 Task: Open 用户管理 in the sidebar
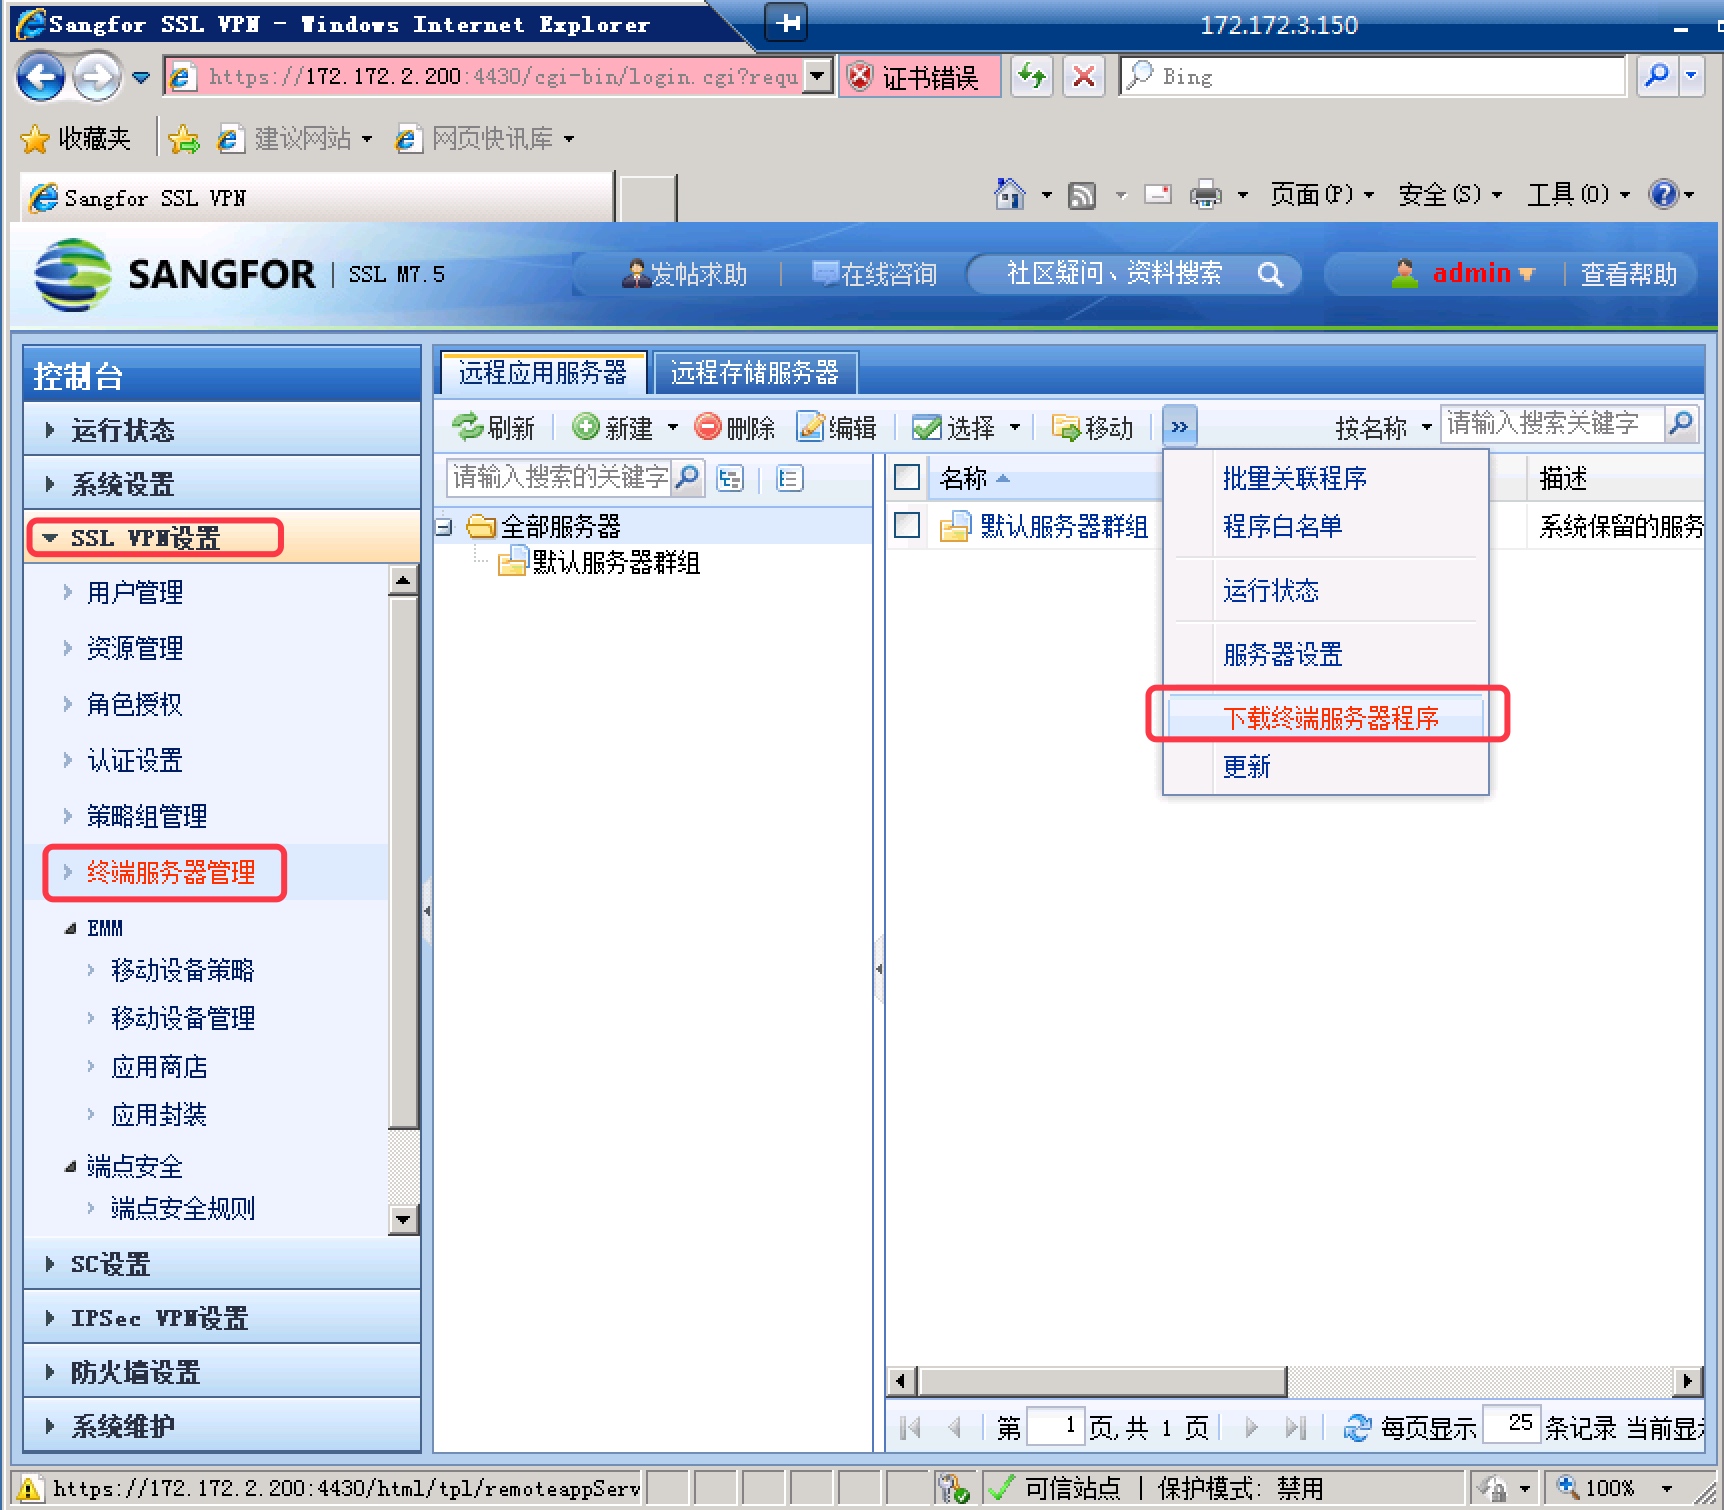[135, 593]
